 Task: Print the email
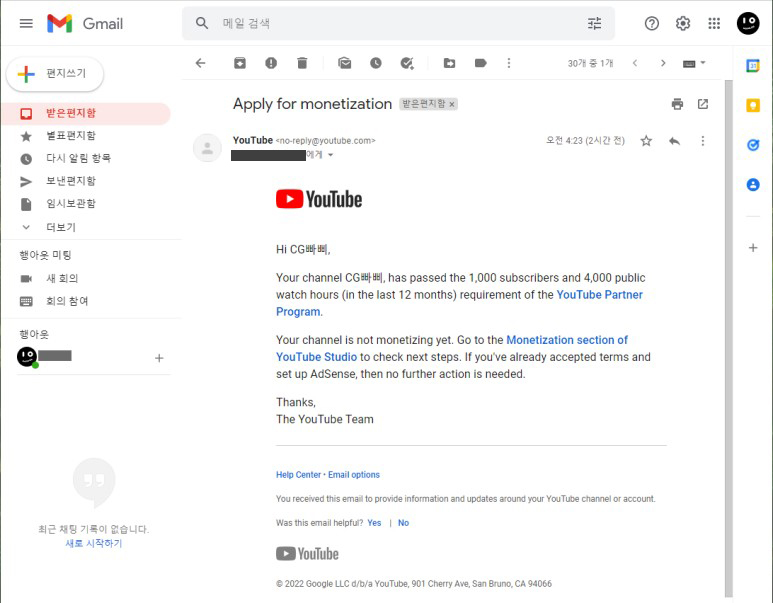(677, 104)
